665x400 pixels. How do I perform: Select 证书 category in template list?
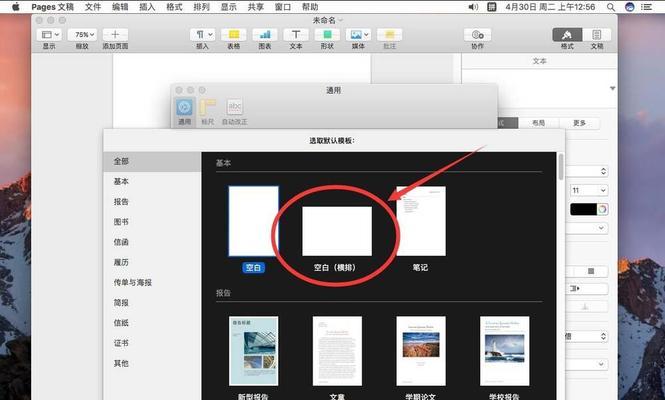tap(152, 343)
